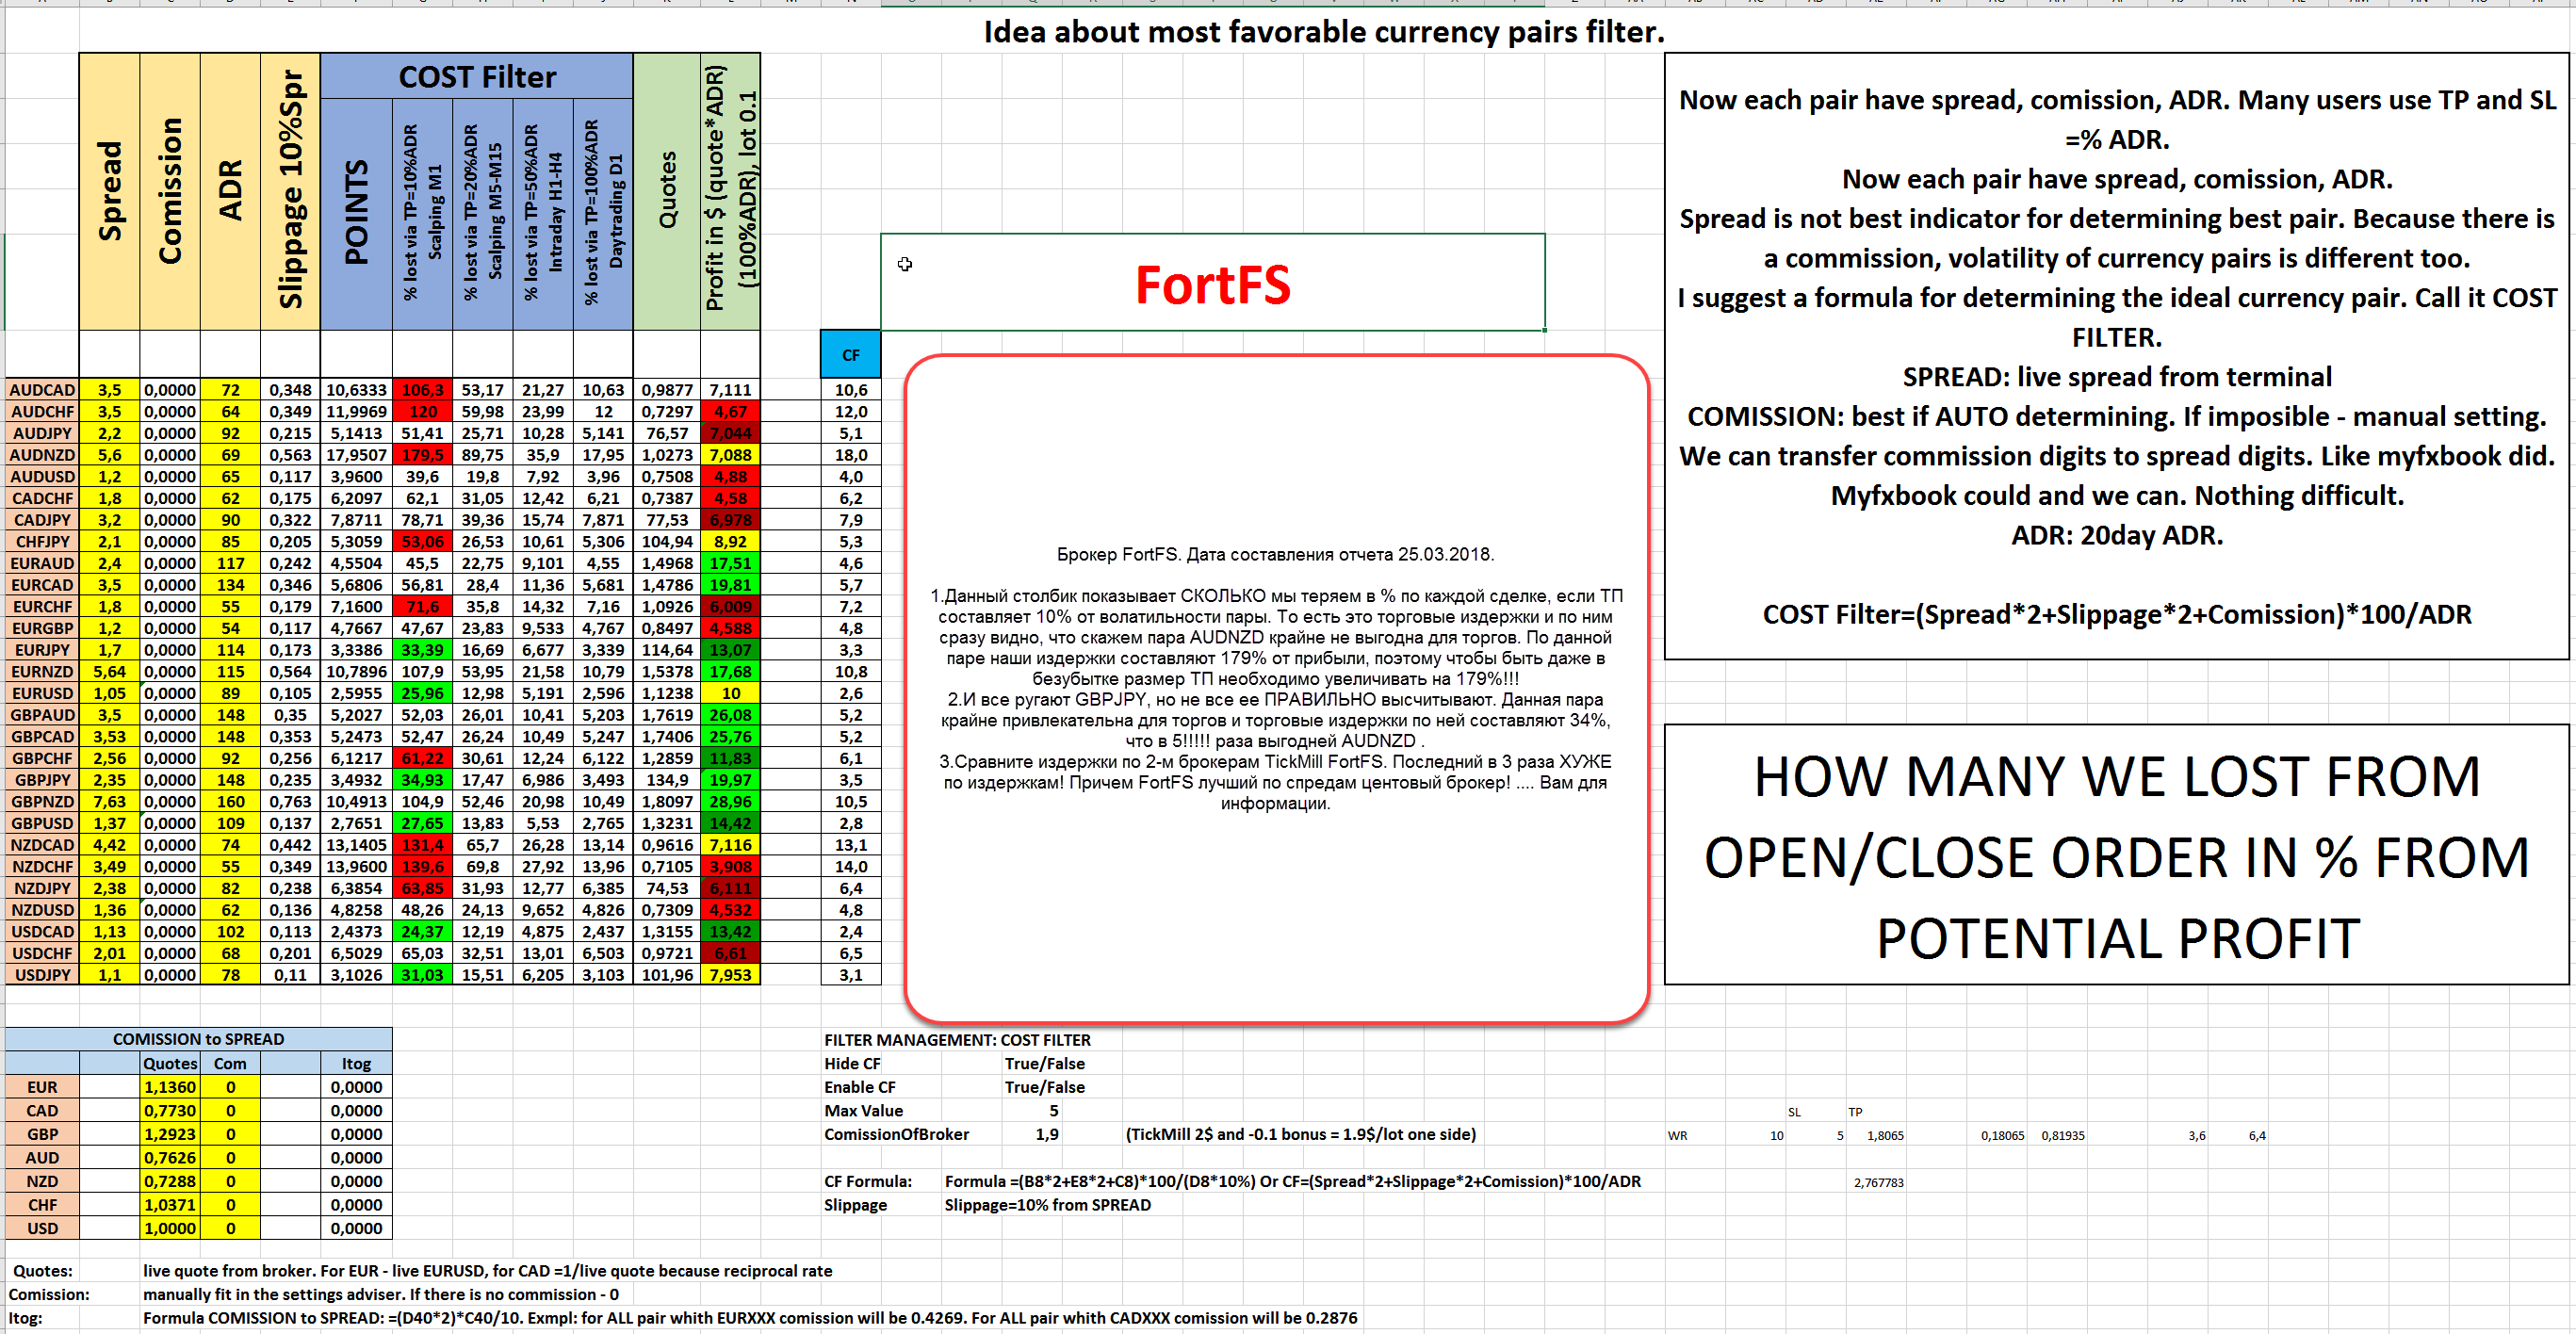Click the TickMill 2$ bonus note cell
The height and width of the screenshot is (1334, 2576).
coord(1300,1134)
